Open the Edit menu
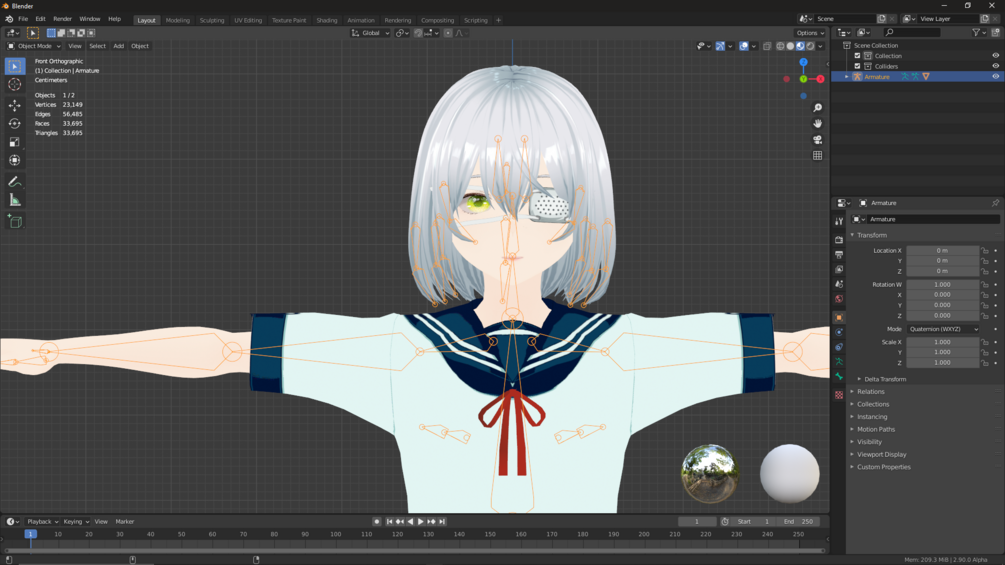The width and height of the screenshot is (1005, 565). pyautogui.click(x=40, y=19)
